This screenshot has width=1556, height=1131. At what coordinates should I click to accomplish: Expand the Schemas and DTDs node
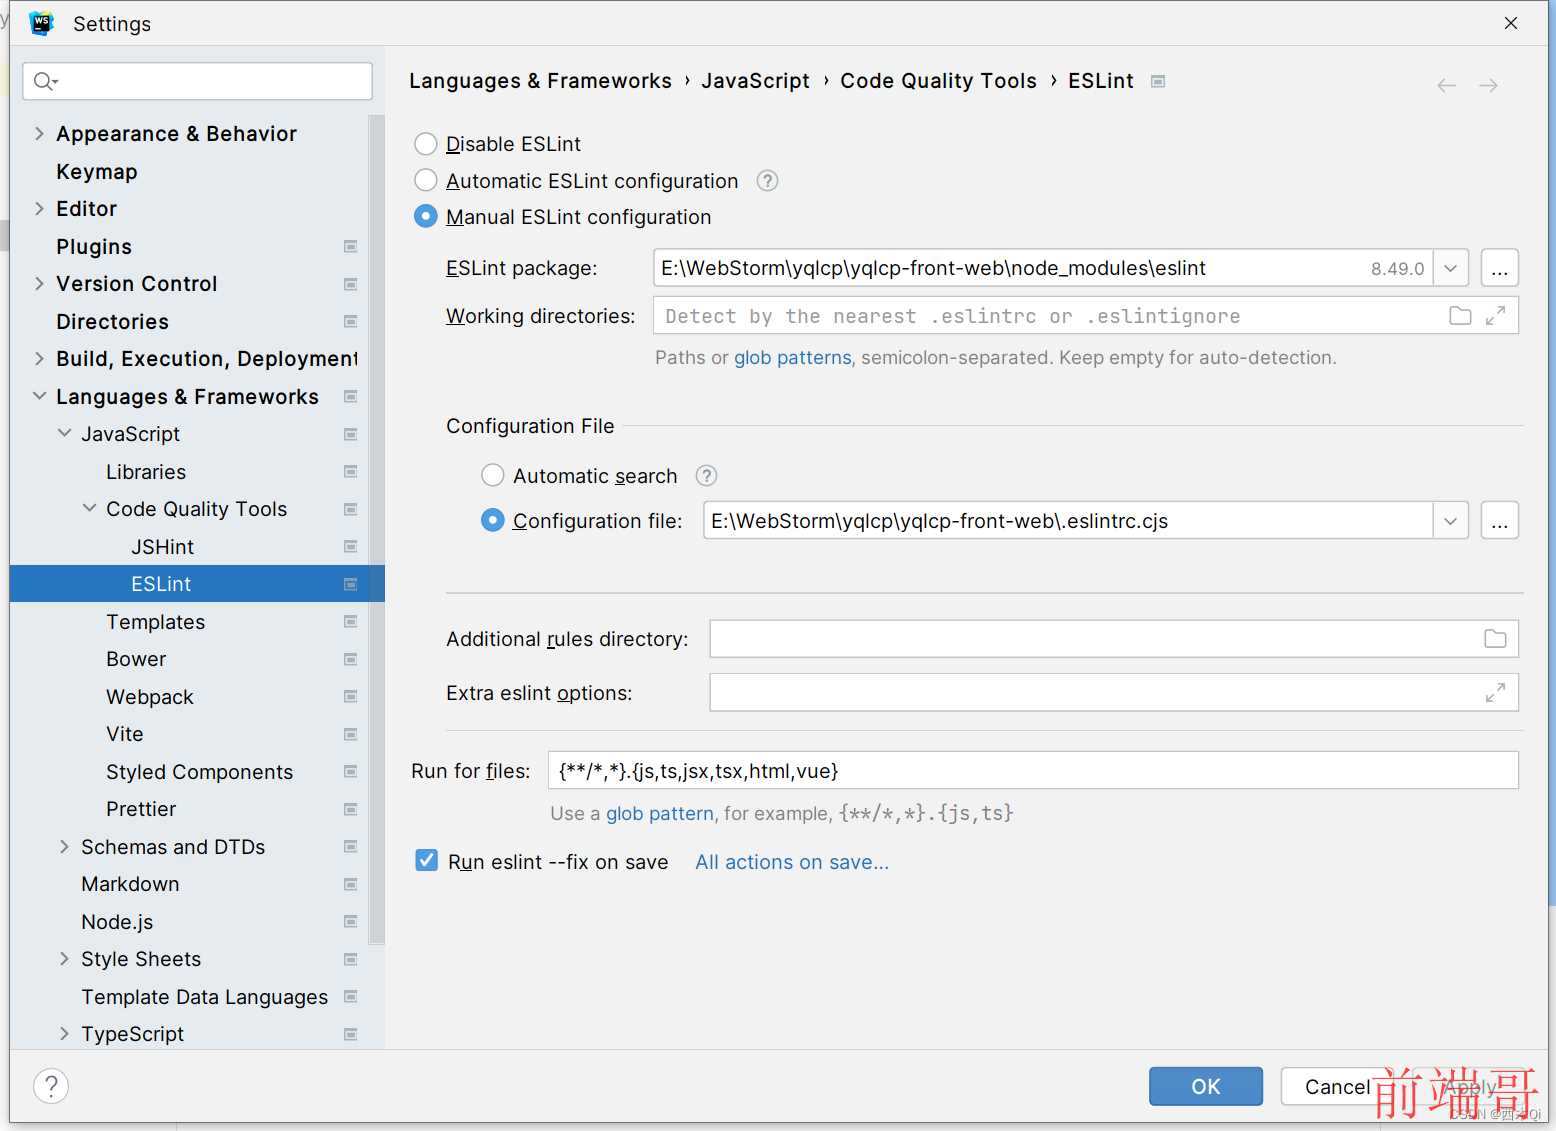tap(64, 847)
